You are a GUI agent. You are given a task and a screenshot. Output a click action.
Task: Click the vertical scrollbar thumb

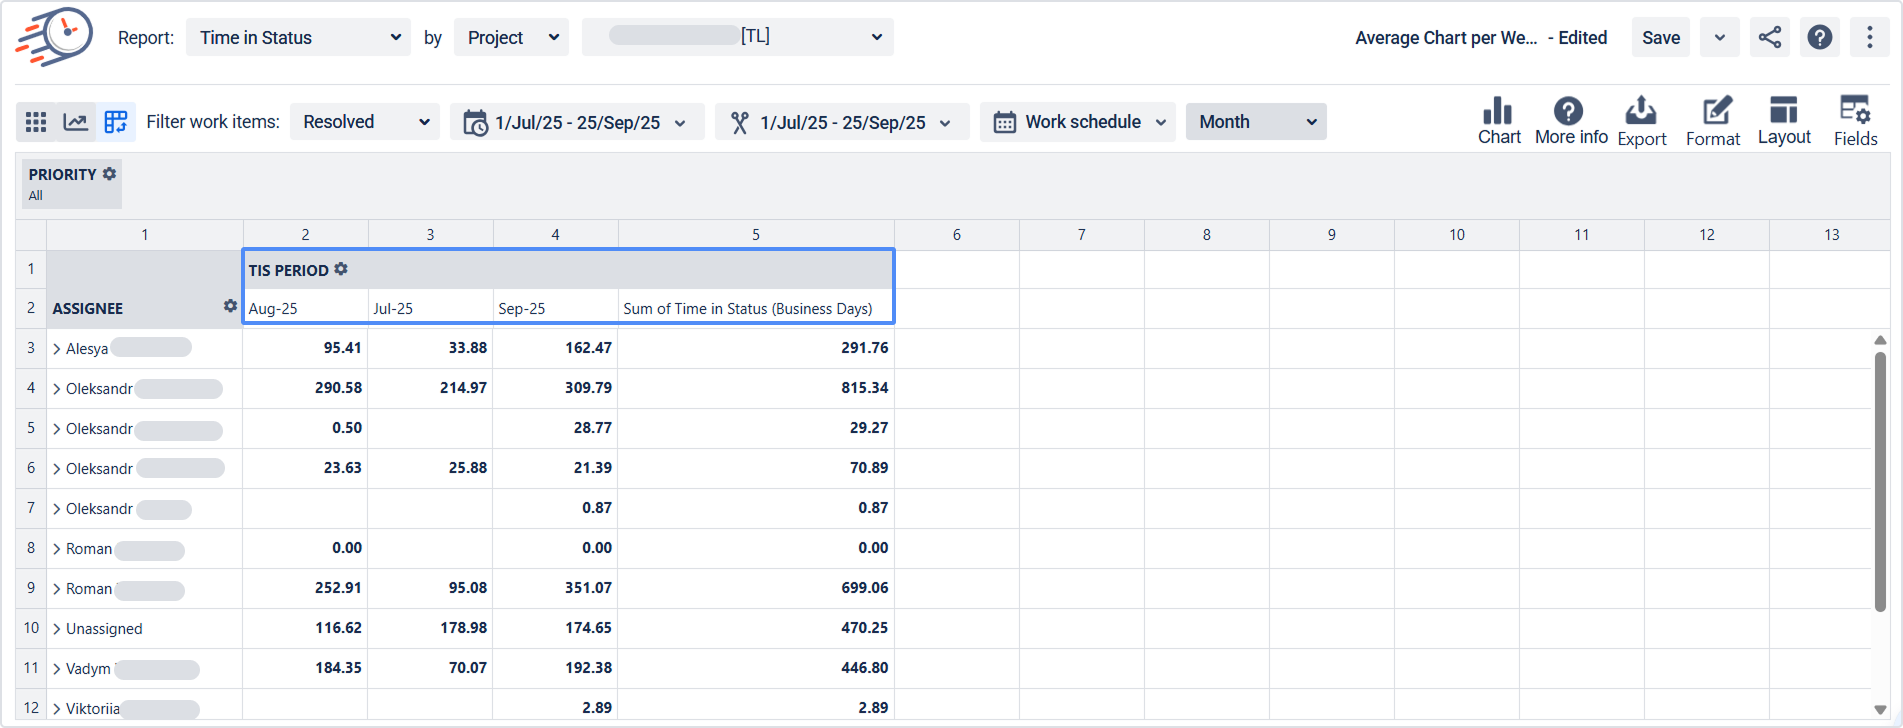click(x=1880, y=480)
